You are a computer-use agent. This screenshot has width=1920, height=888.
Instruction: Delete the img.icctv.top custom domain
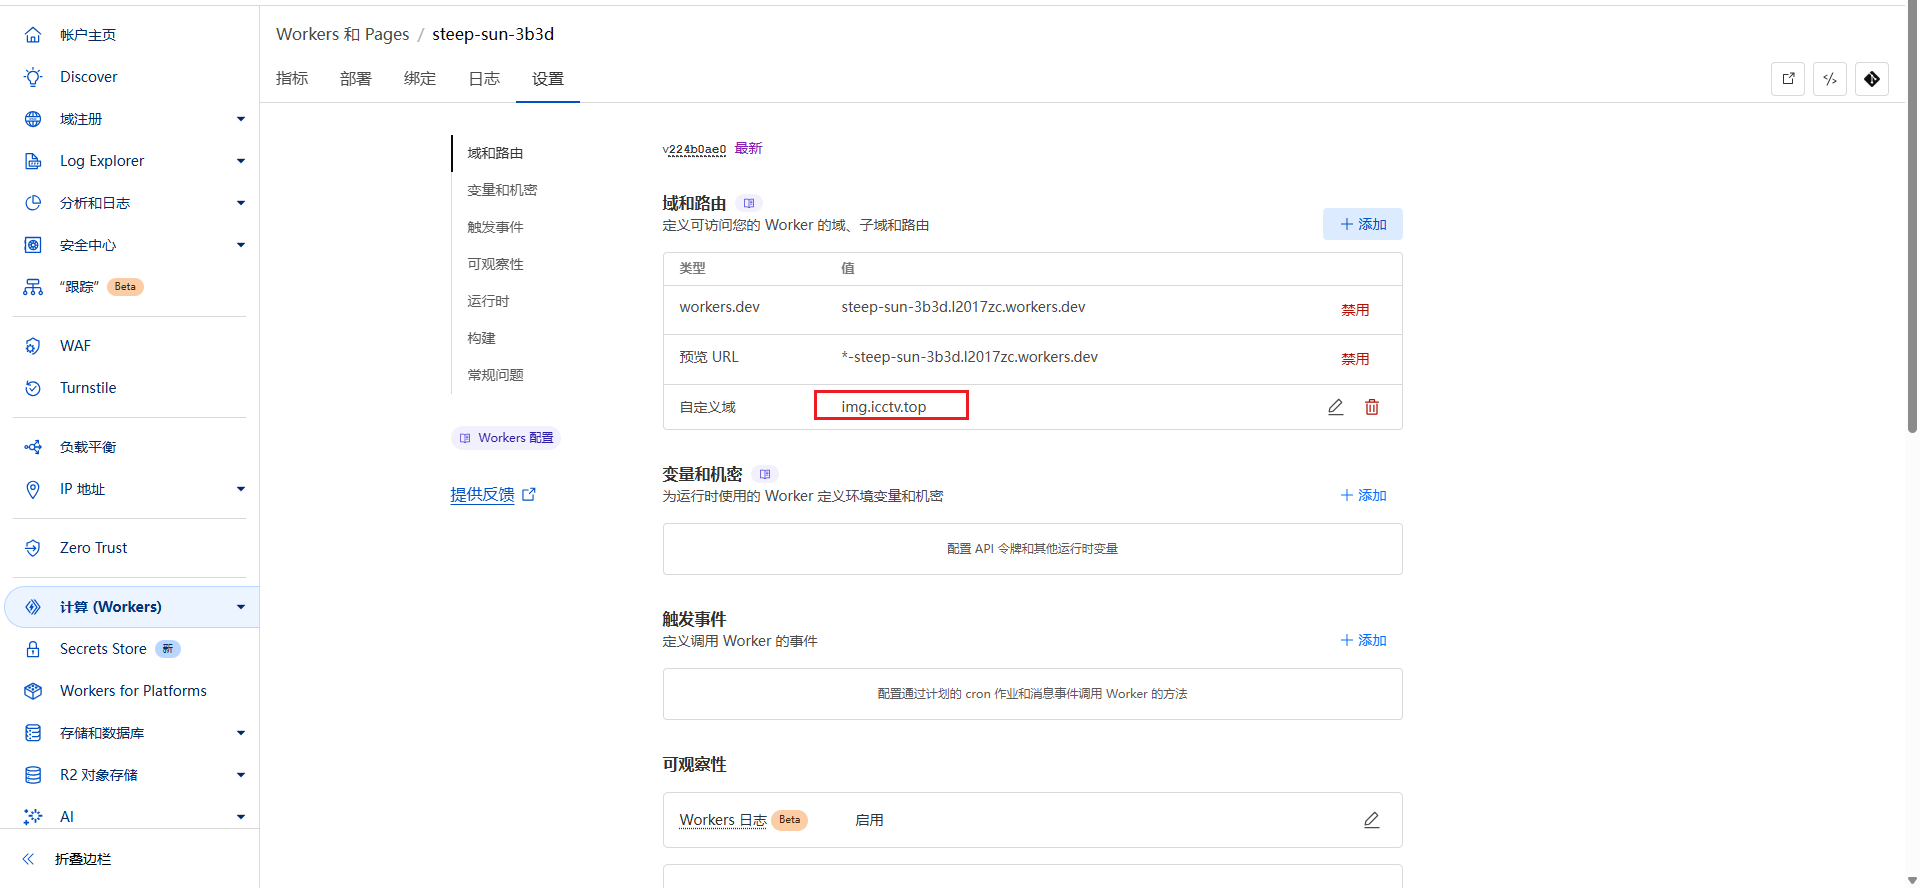(x=1372, y=407)
